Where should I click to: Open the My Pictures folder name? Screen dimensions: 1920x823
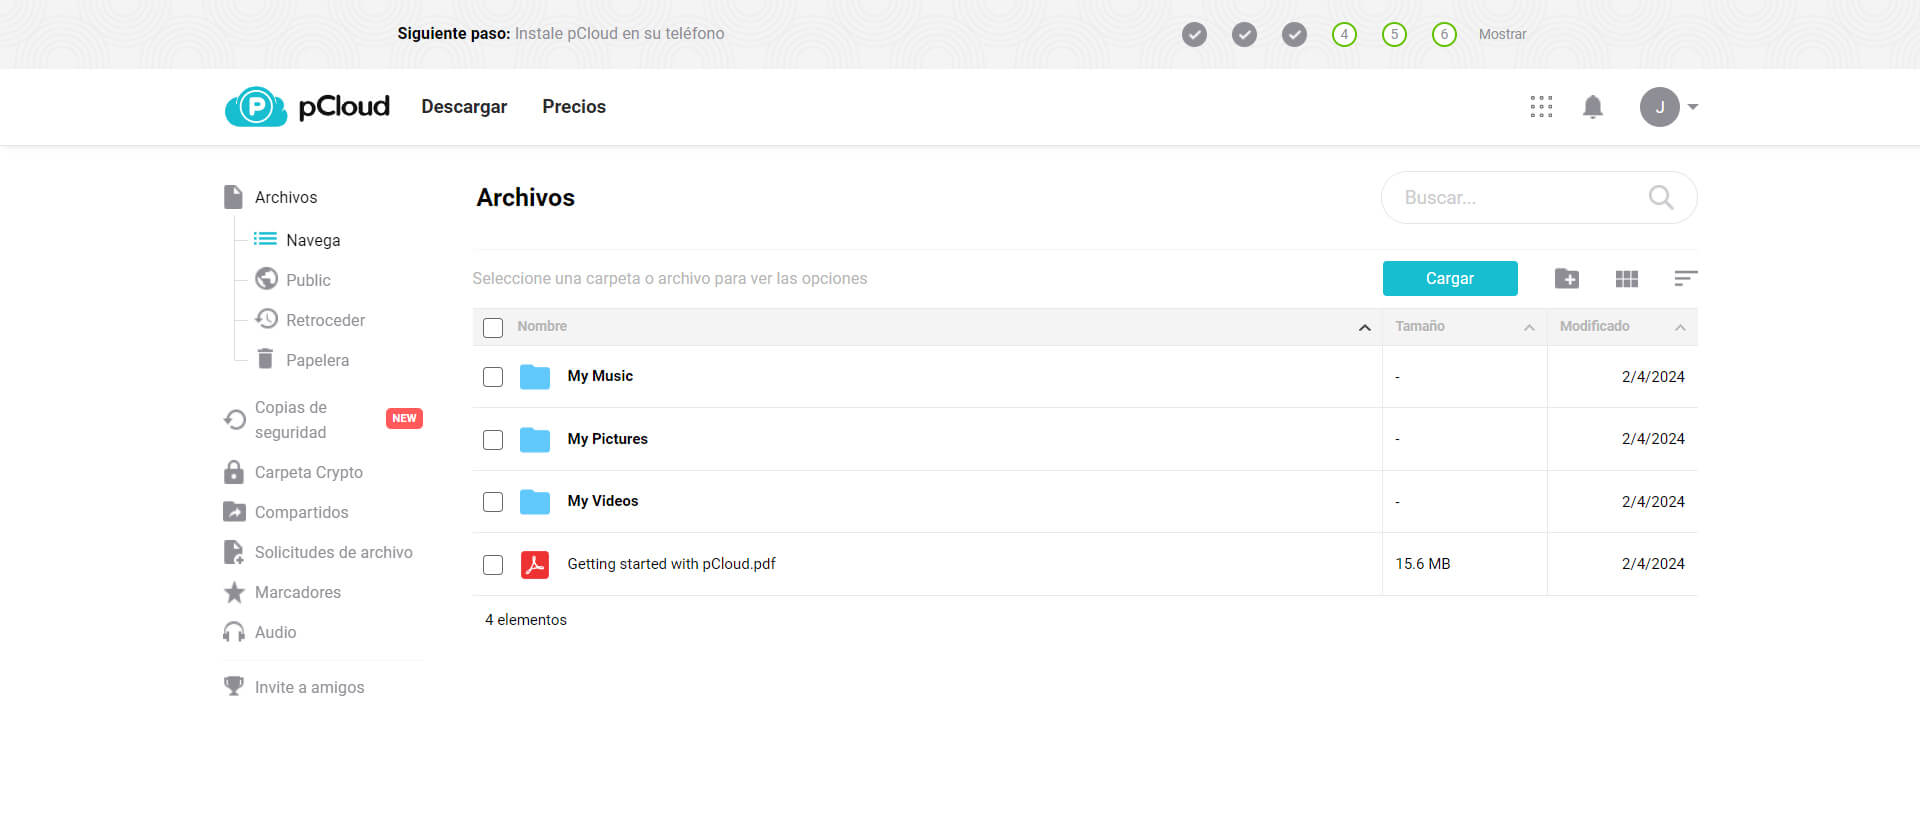point(607,439)
